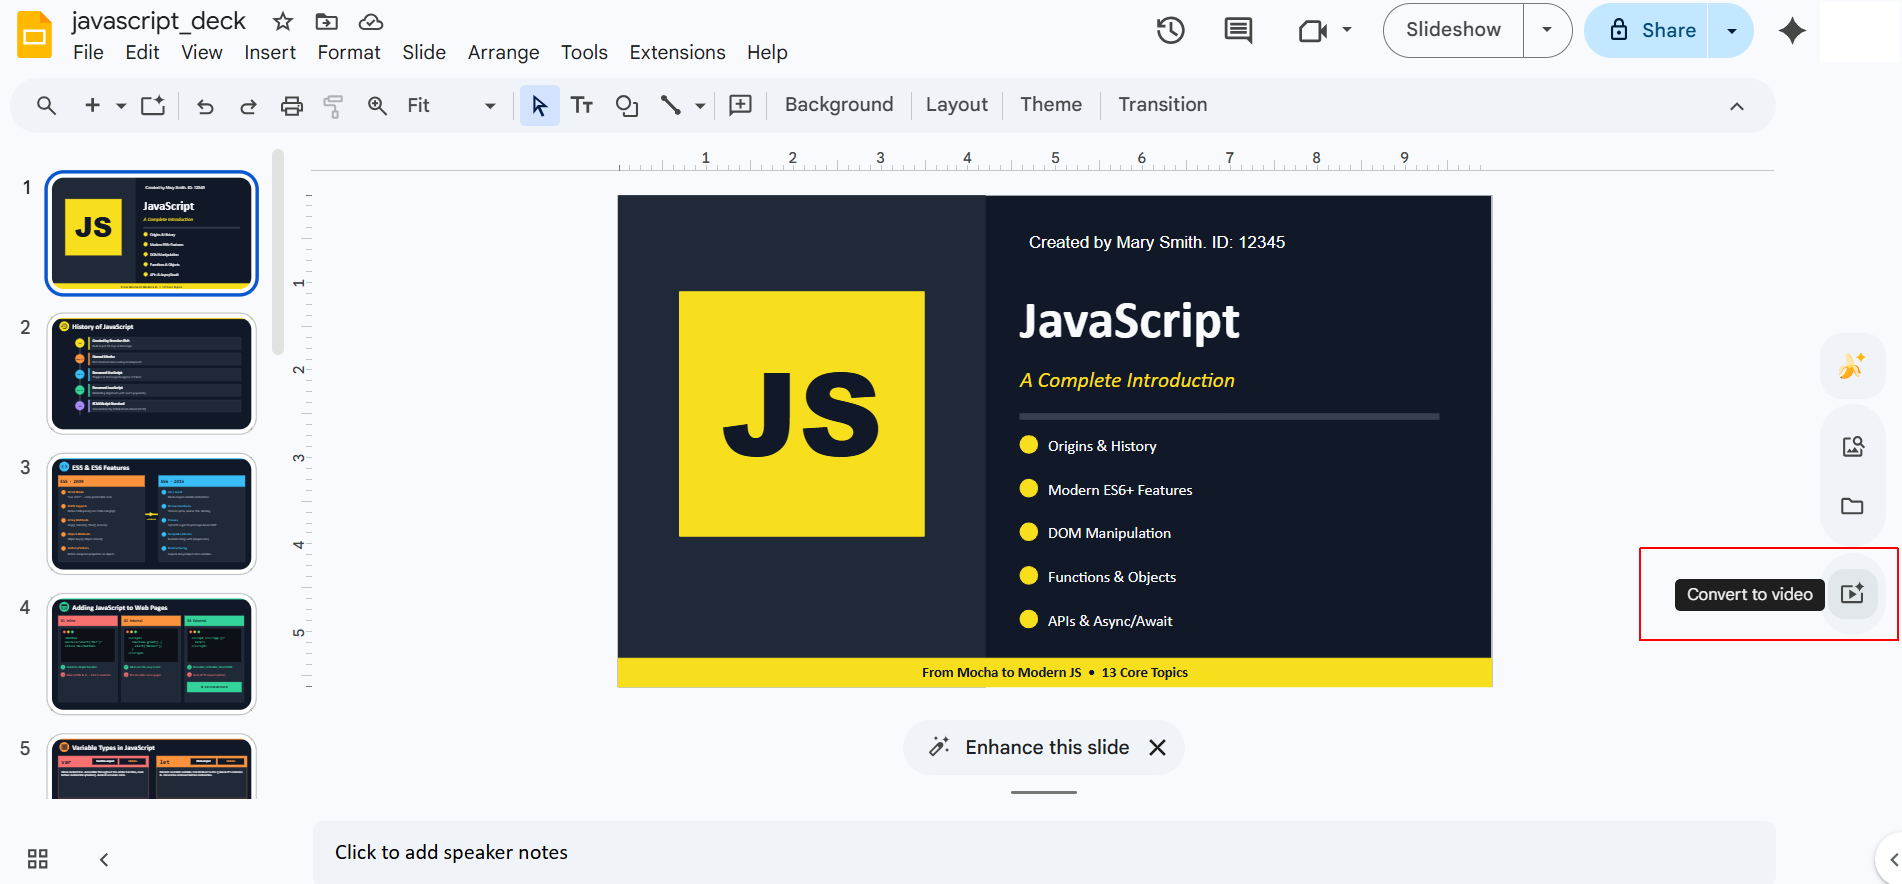Open grid view of slides
The image size is (1902, 884).
(38, 859)
